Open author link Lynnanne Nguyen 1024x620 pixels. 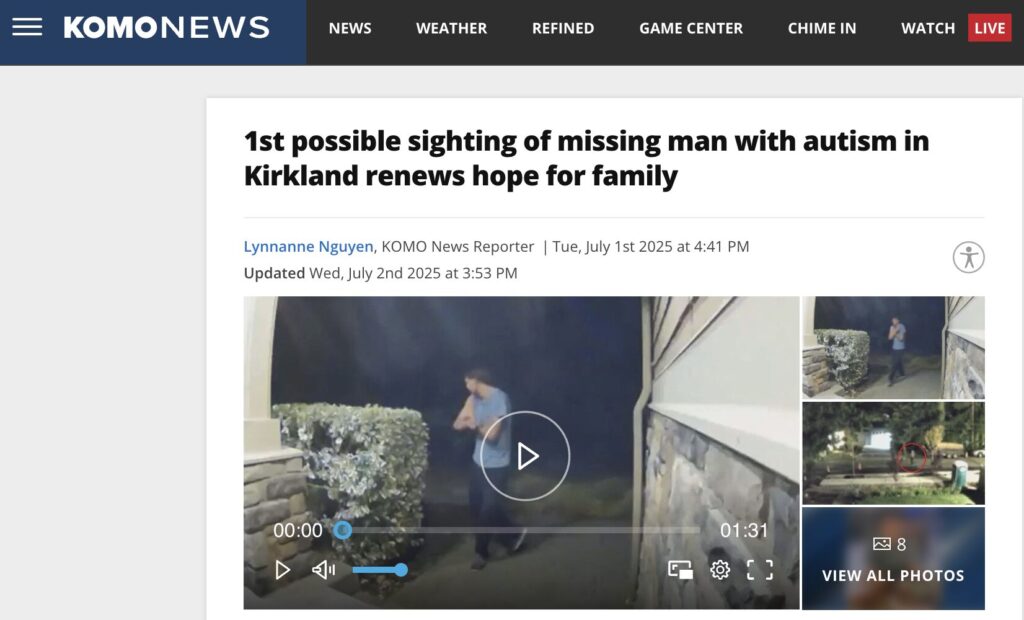click(308, 246)
